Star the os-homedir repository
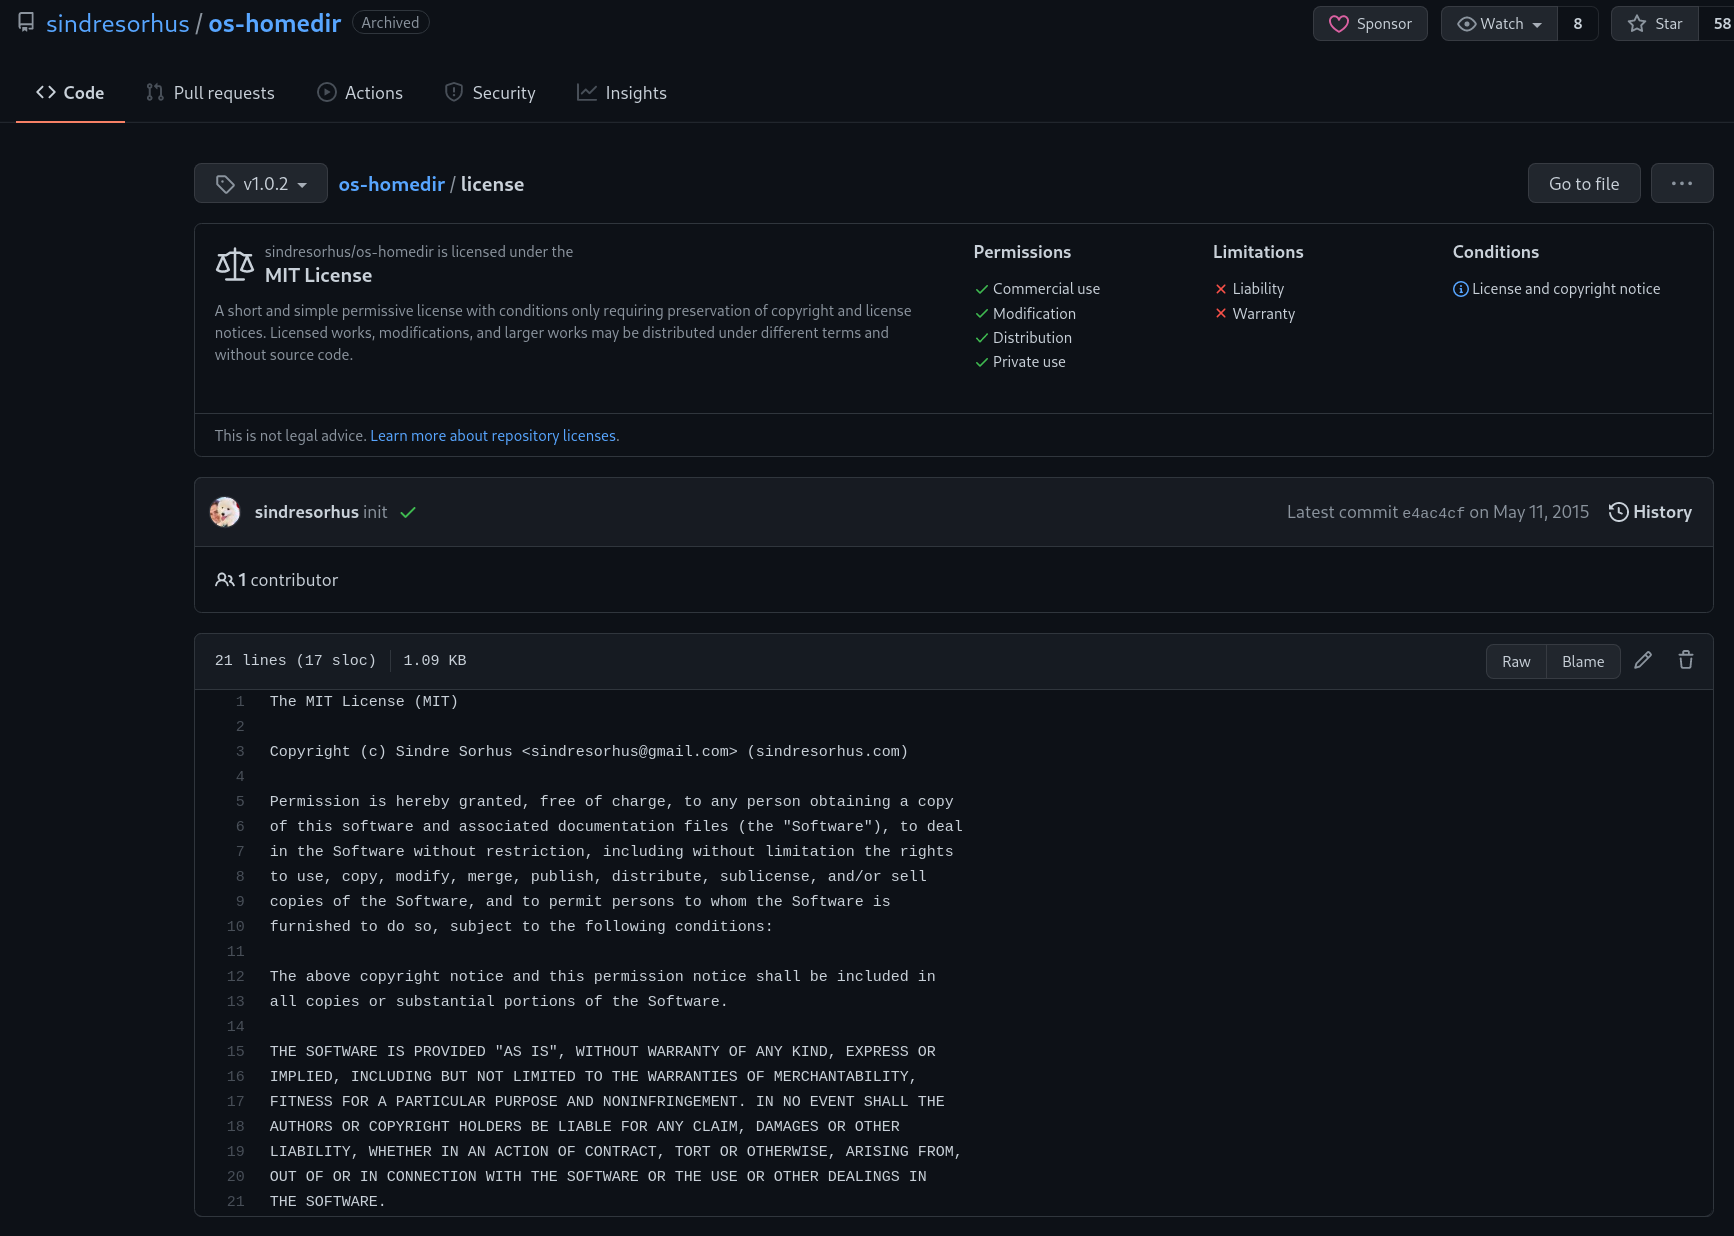1734x1236 pixels. [1653, 23]
